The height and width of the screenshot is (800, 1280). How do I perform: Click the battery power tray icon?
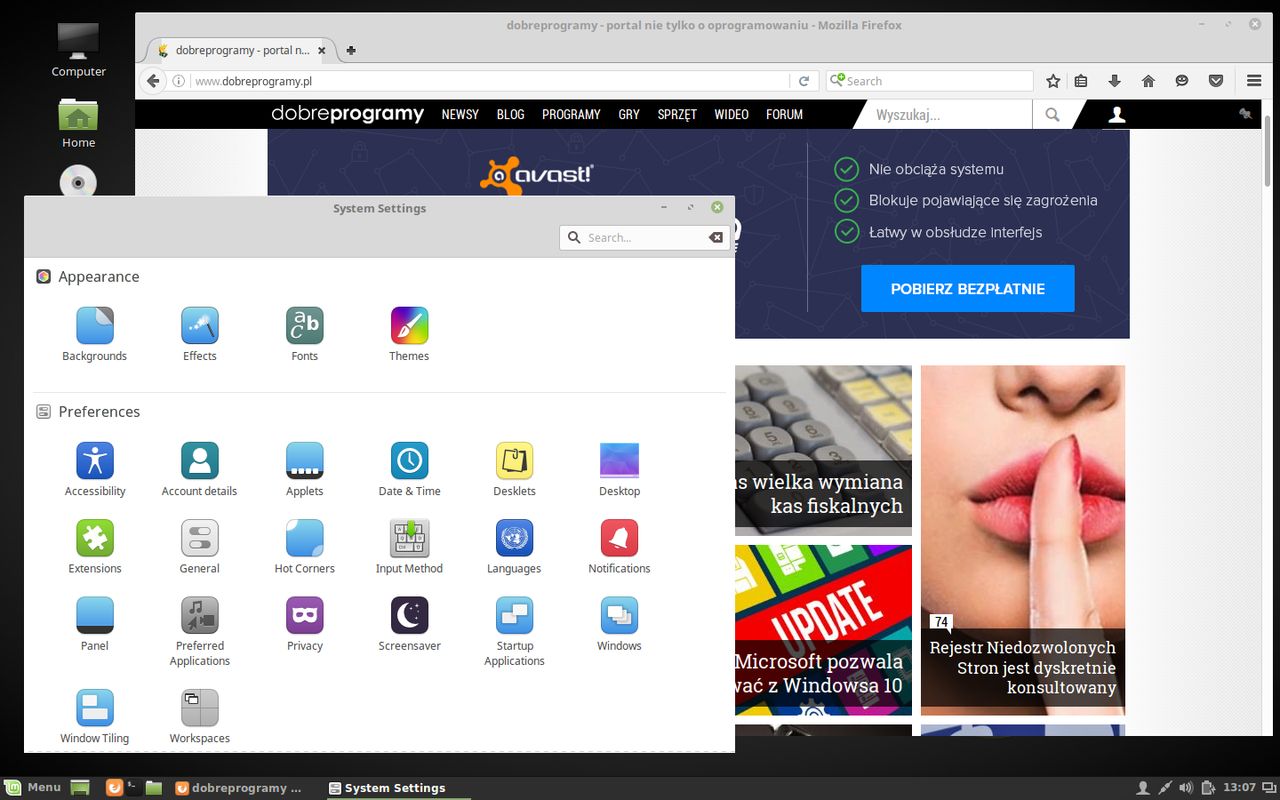1208,788
